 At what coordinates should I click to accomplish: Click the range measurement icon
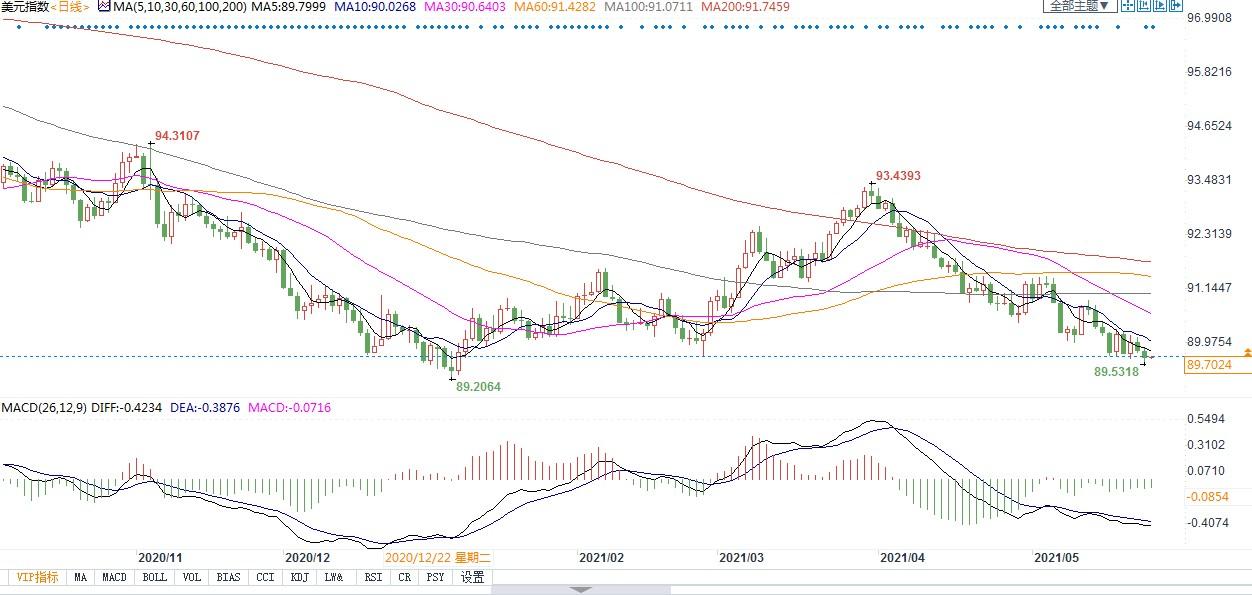(1144, 5)
